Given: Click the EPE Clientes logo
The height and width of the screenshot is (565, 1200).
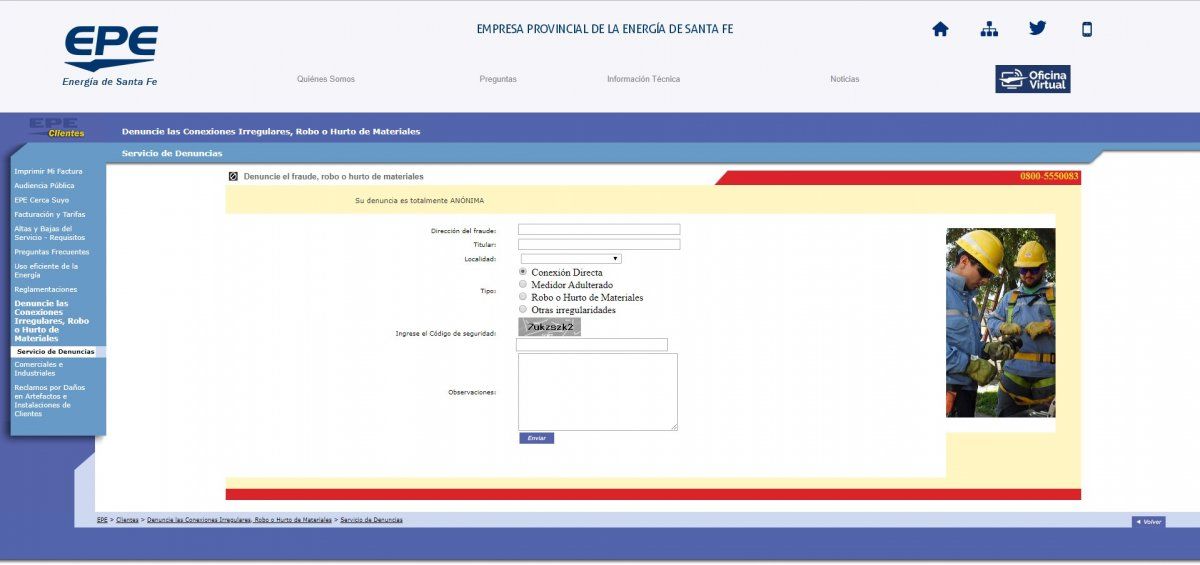Looking at the screenshot, I should 56,127.
